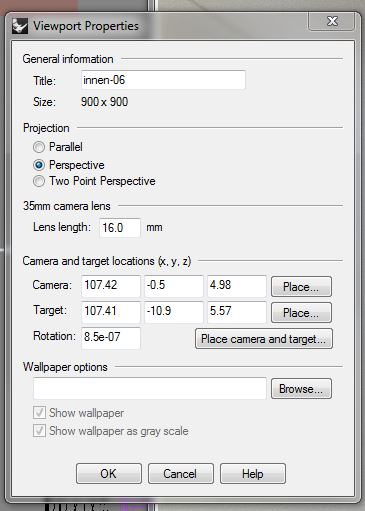Screen dimensions: 365x511
Task: Click the Target Y field showing -10.9
Action: [x=174, y=312]
